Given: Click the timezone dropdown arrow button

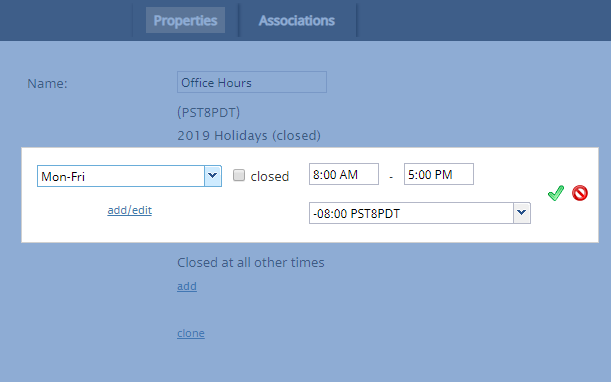Looking at the screenshot, I should 522,213.
